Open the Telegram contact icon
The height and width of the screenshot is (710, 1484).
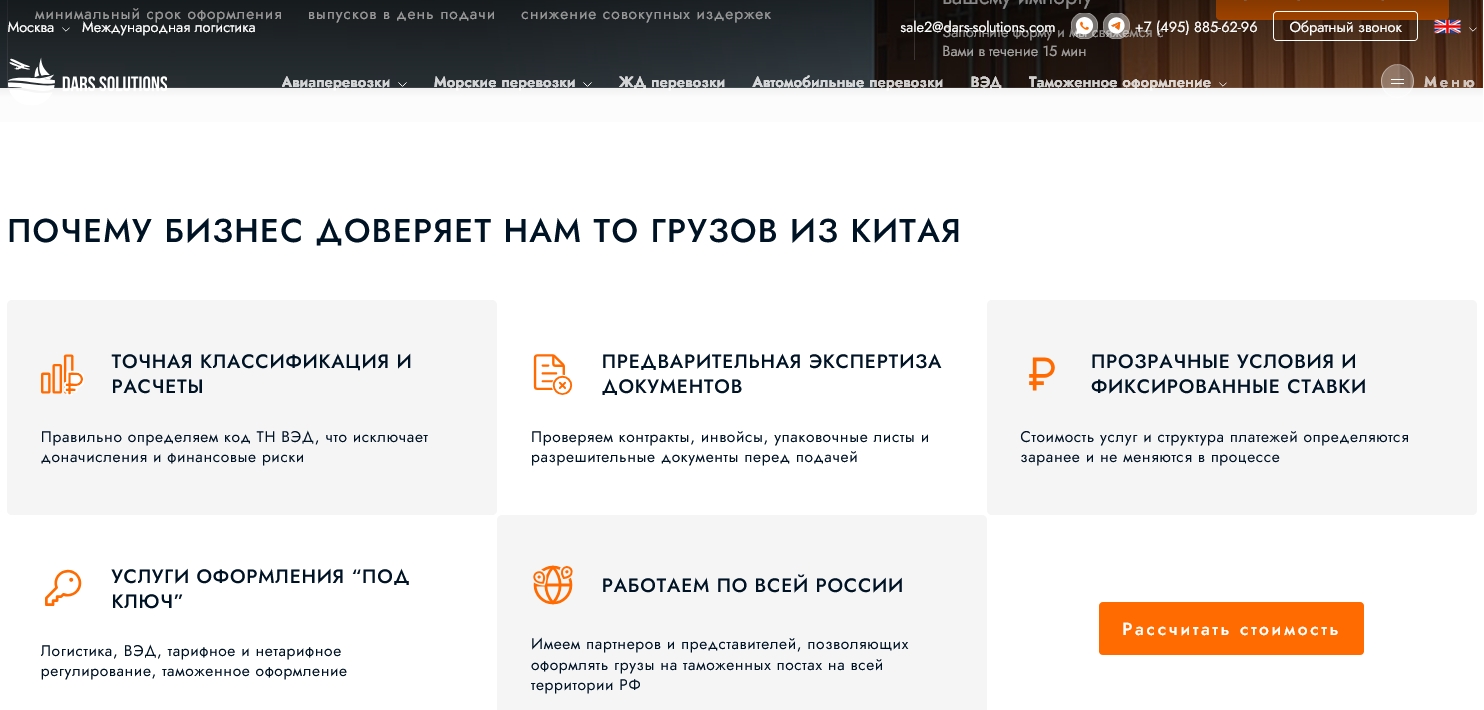coord(1116,27)
